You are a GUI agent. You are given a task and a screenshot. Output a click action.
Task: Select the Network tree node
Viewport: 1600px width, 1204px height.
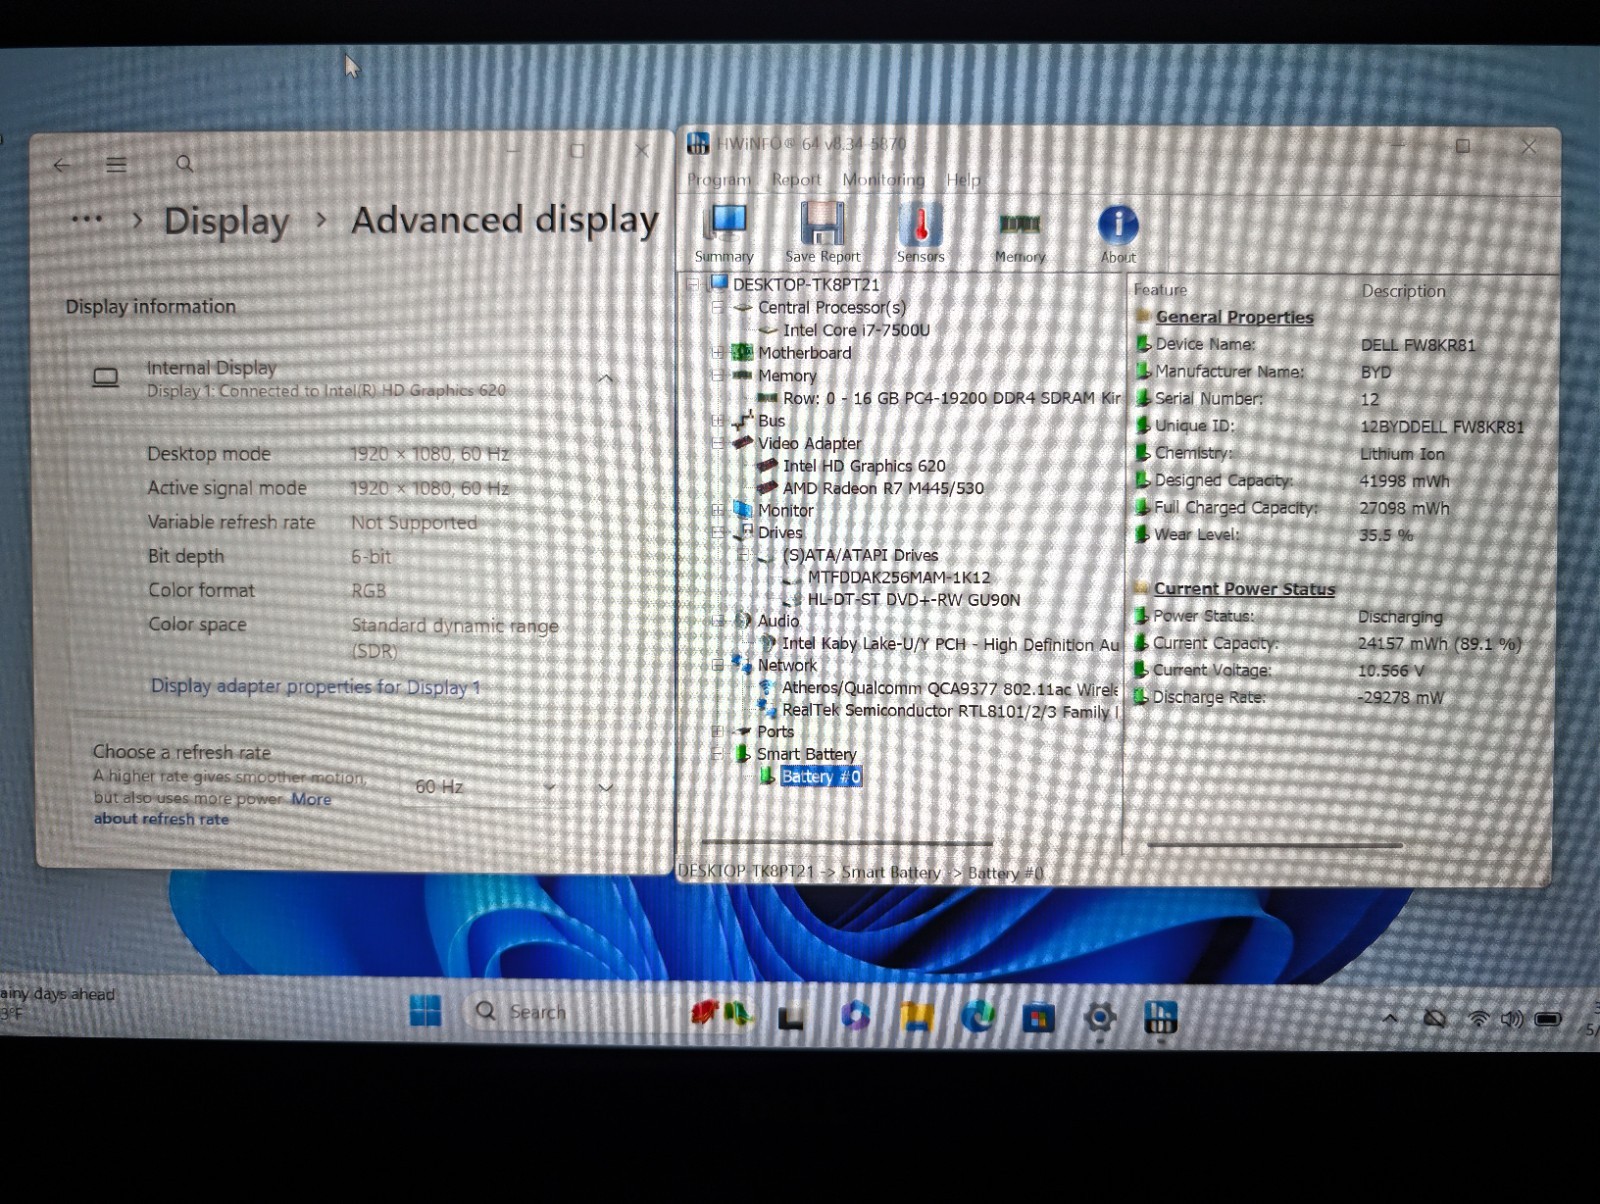coord(787,666)
